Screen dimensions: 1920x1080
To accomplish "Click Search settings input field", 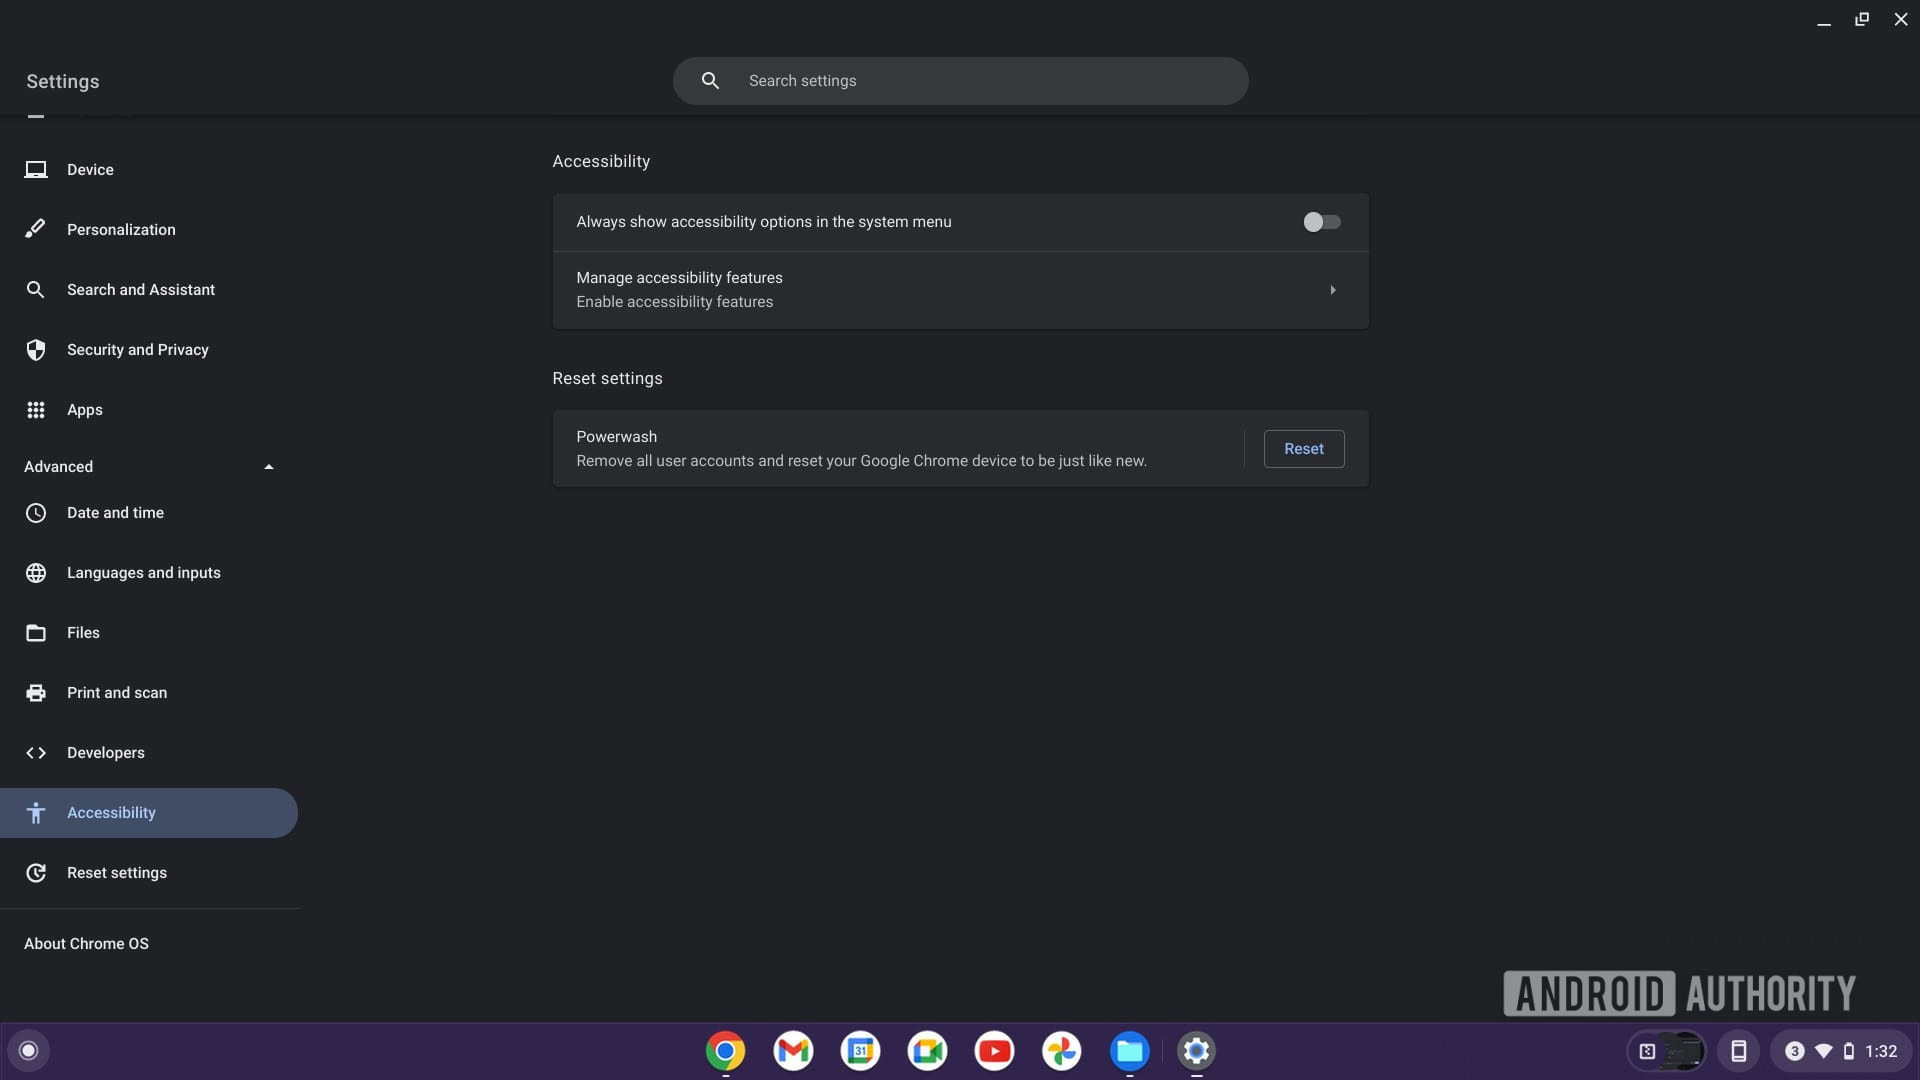I will [960, 80].
